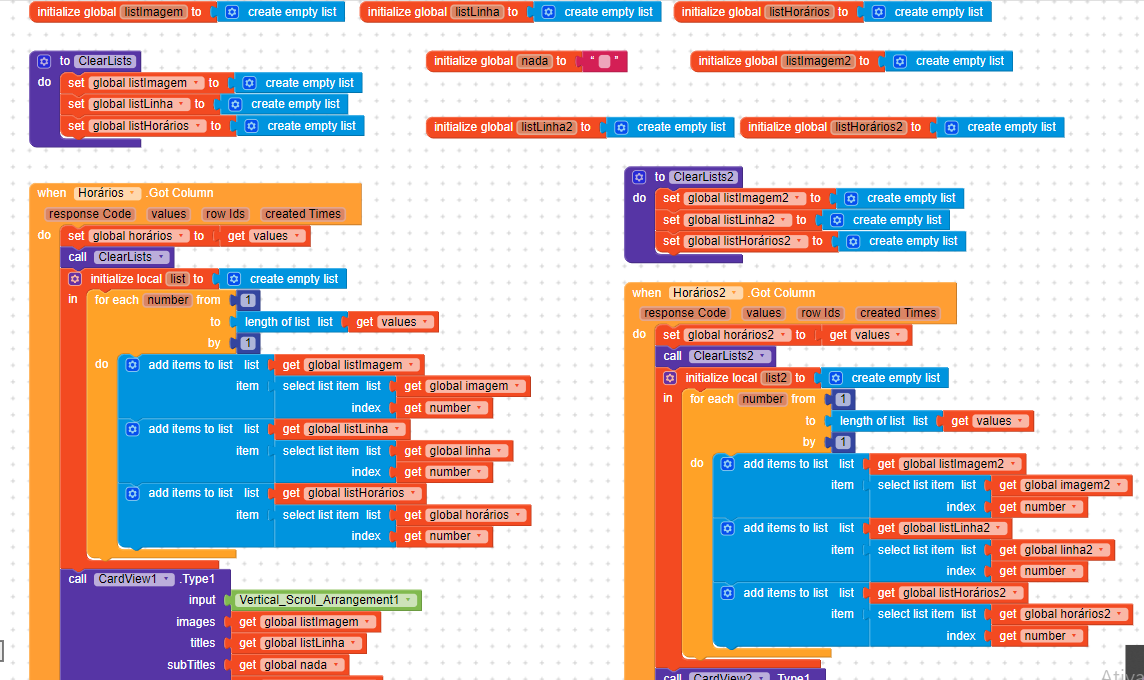
Task: Edit variable name listImagem in initialize global block
Action: pyautogui.click(x=154, y=12)
